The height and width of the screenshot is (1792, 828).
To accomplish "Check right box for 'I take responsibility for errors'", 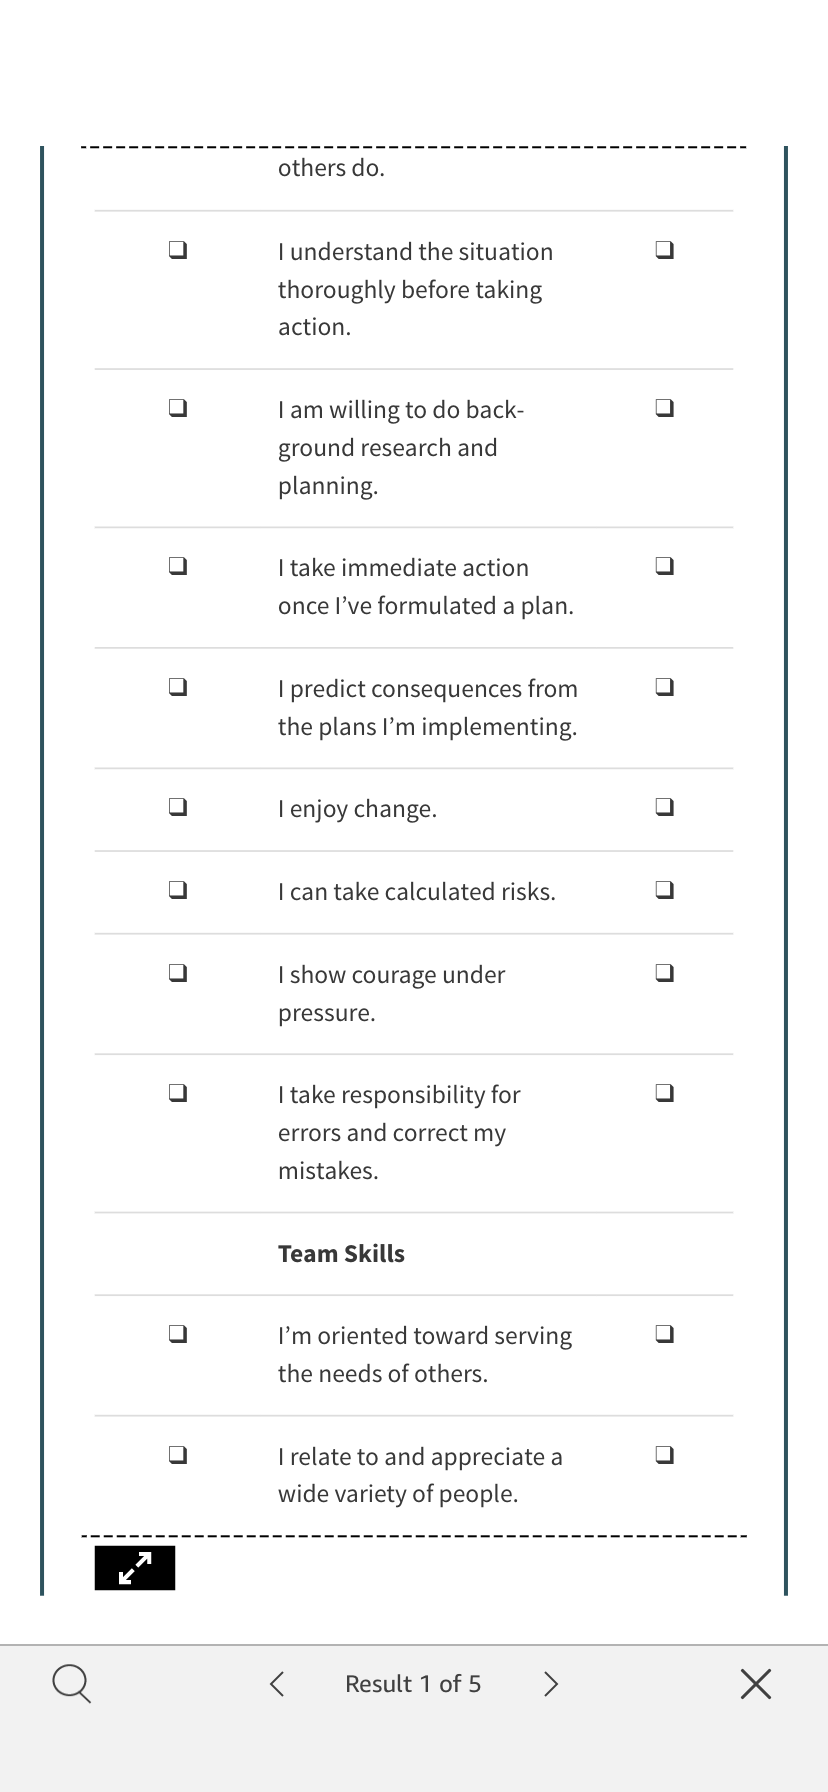I will [x=664, y=1093].
